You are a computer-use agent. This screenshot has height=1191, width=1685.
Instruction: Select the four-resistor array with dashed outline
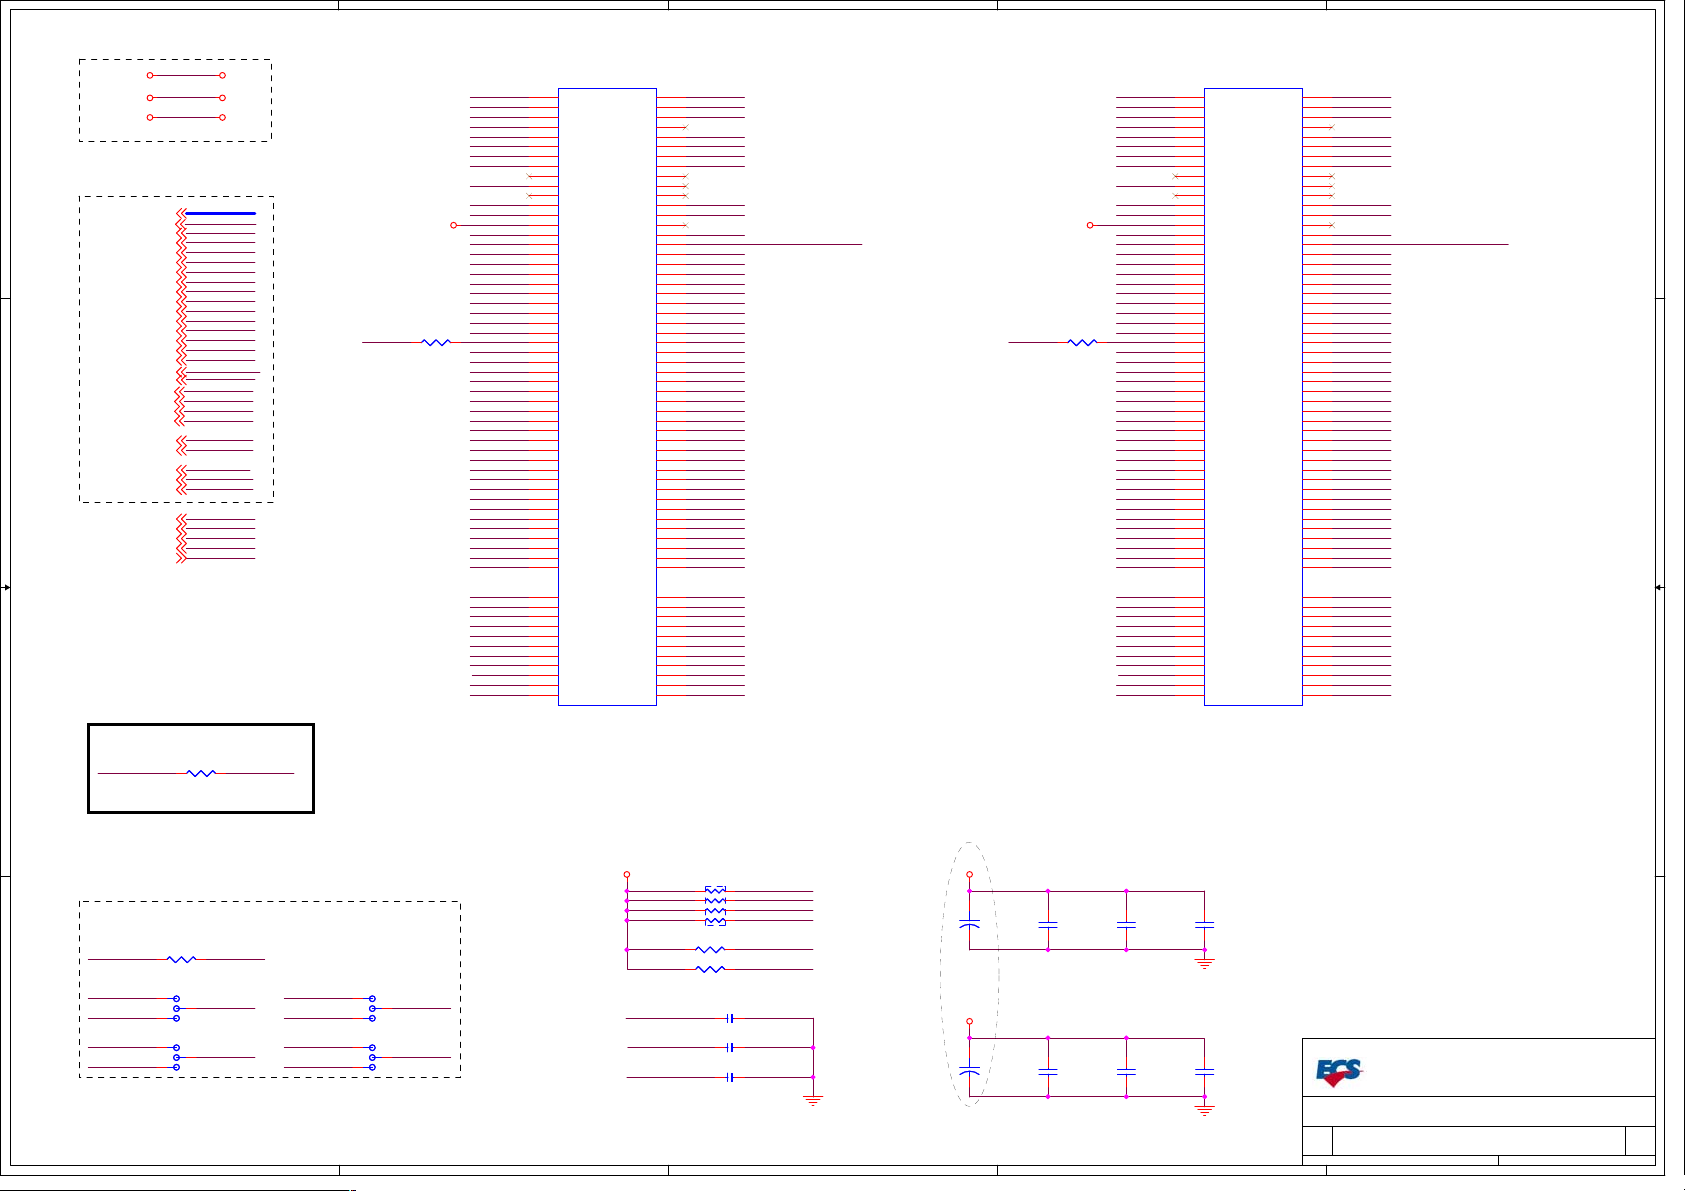coord(715,905)
